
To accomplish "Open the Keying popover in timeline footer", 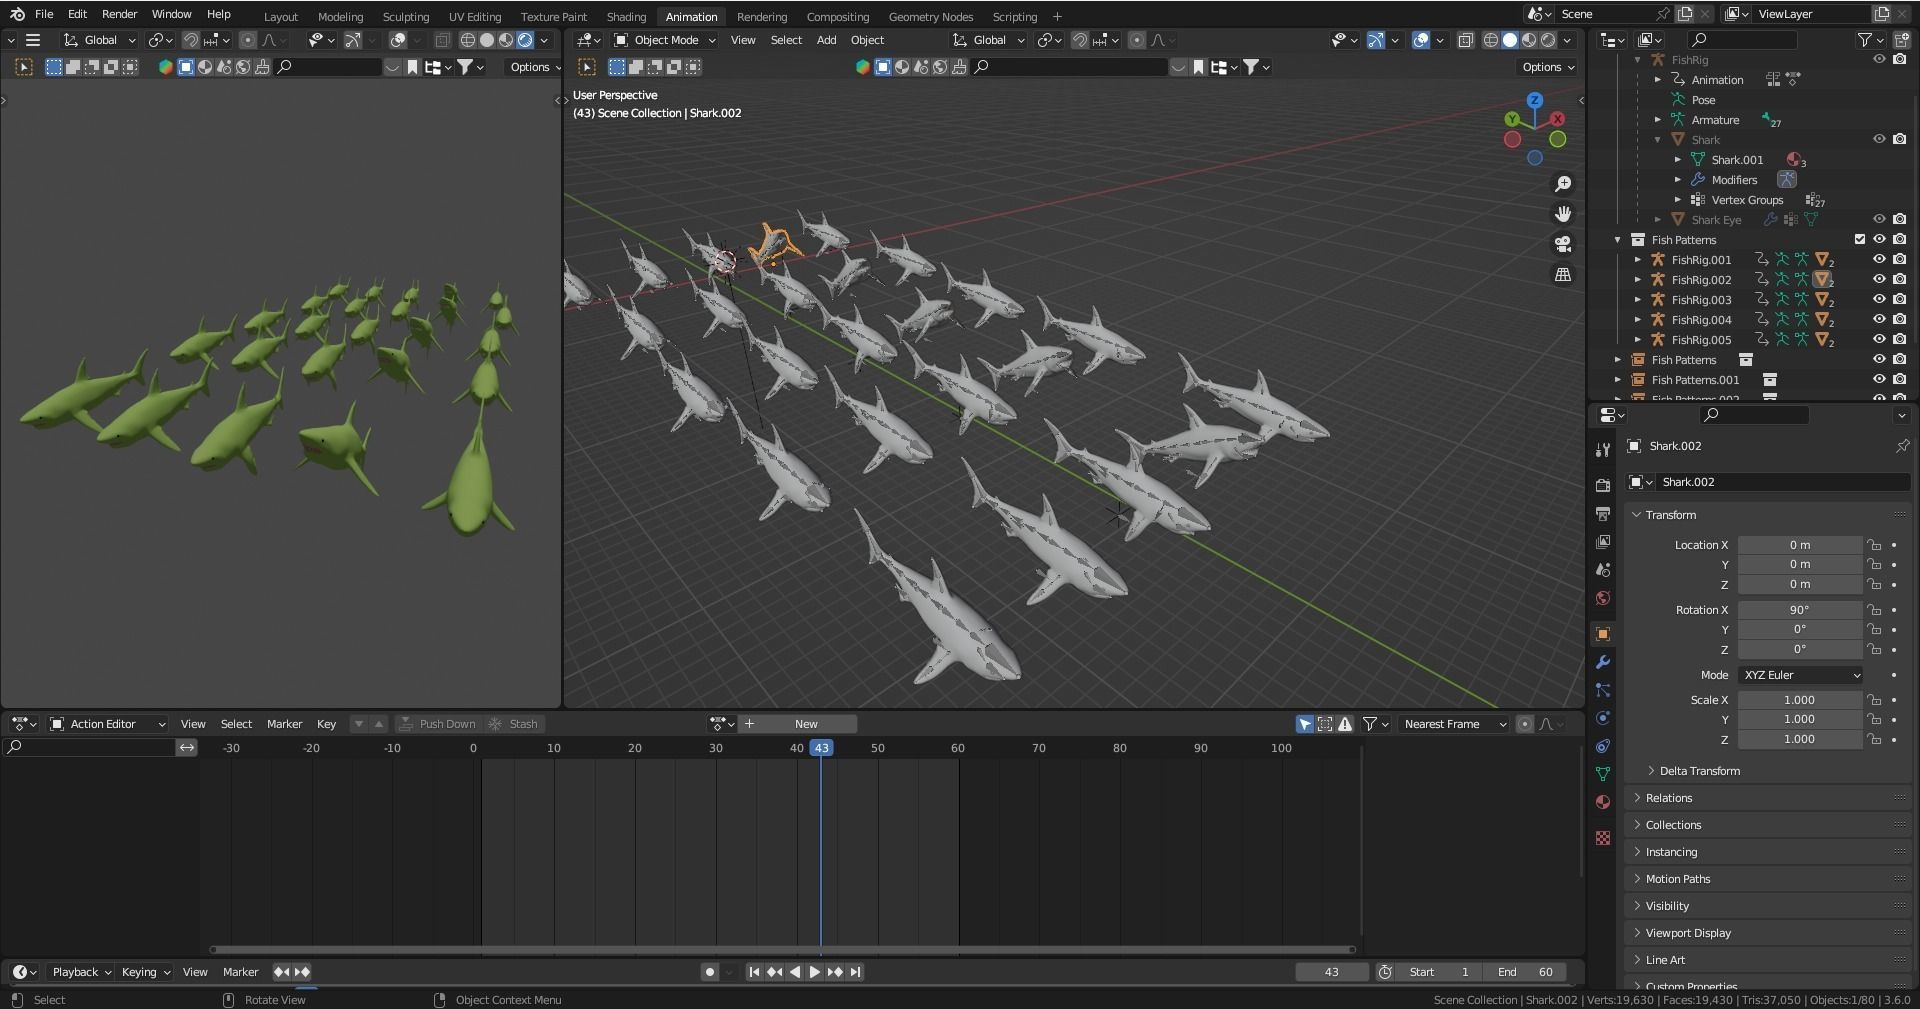I will point(145,972).
